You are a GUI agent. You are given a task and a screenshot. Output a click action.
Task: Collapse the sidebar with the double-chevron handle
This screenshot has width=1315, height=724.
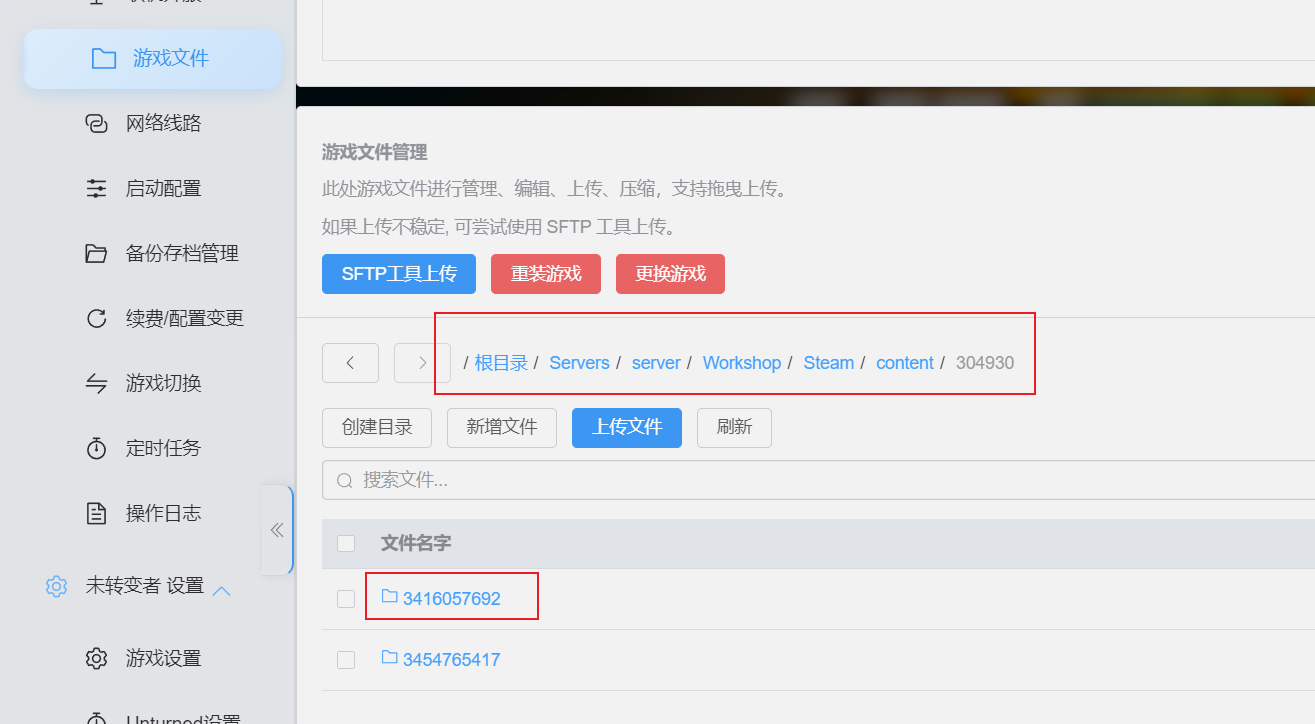tap(277, 530)
